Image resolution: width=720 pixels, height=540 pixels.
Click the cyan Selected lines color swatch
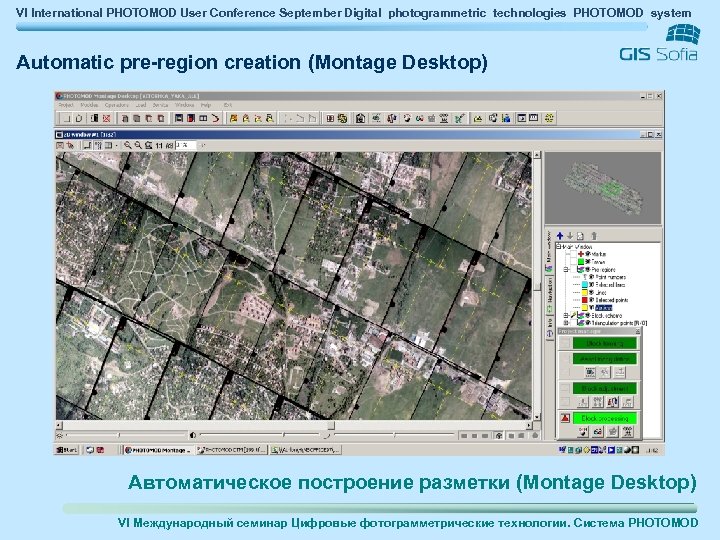point(585,285)
